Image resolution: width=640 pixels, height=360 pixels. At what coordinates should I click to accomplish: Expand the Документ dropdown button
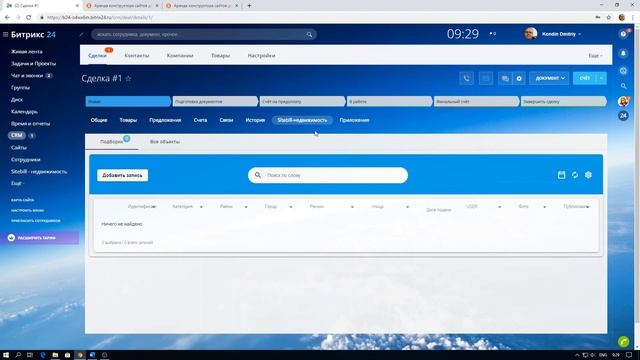click(549, 78)
